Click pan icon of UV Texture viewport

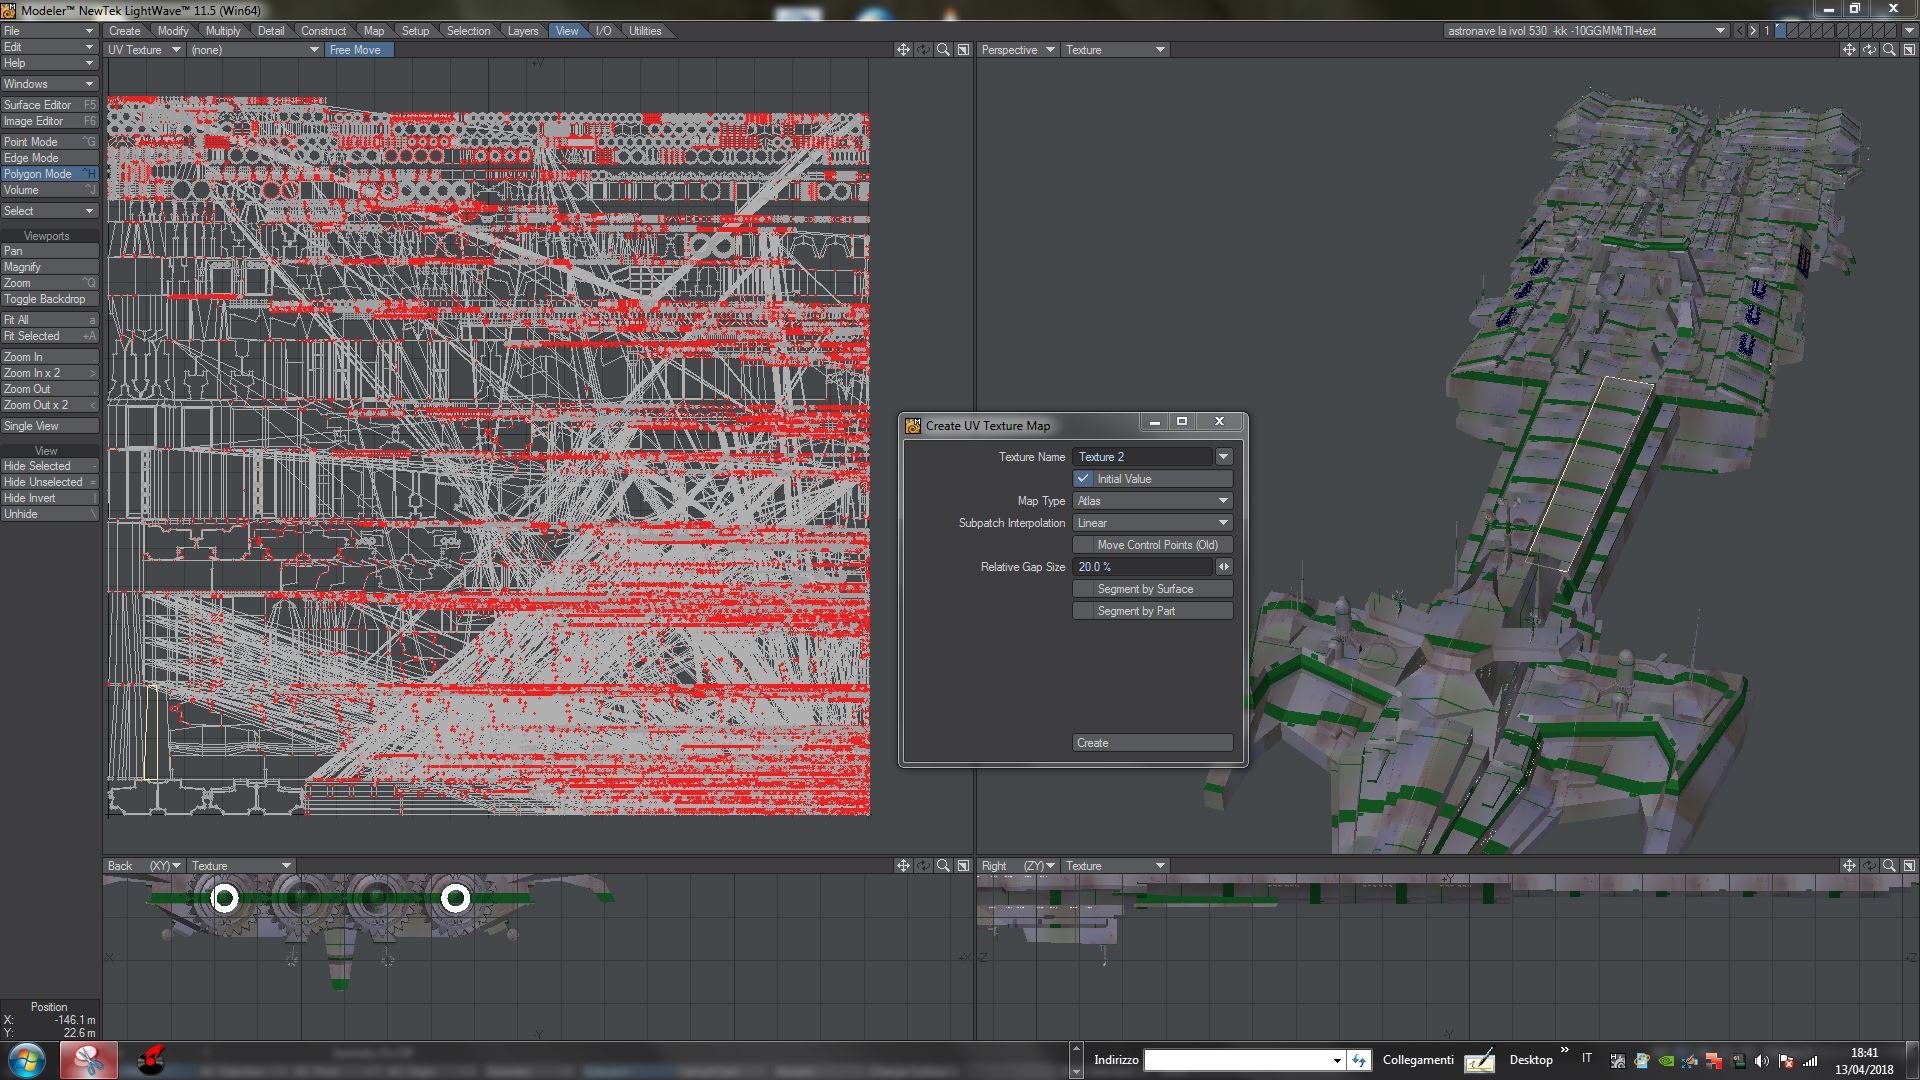tap(903, 50)
